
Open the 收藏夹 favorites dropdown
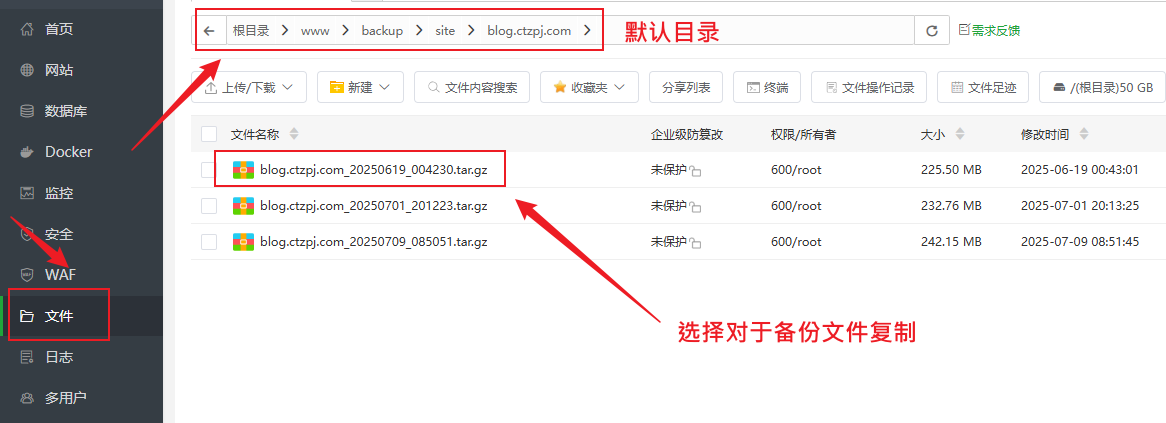pos(589,88)
